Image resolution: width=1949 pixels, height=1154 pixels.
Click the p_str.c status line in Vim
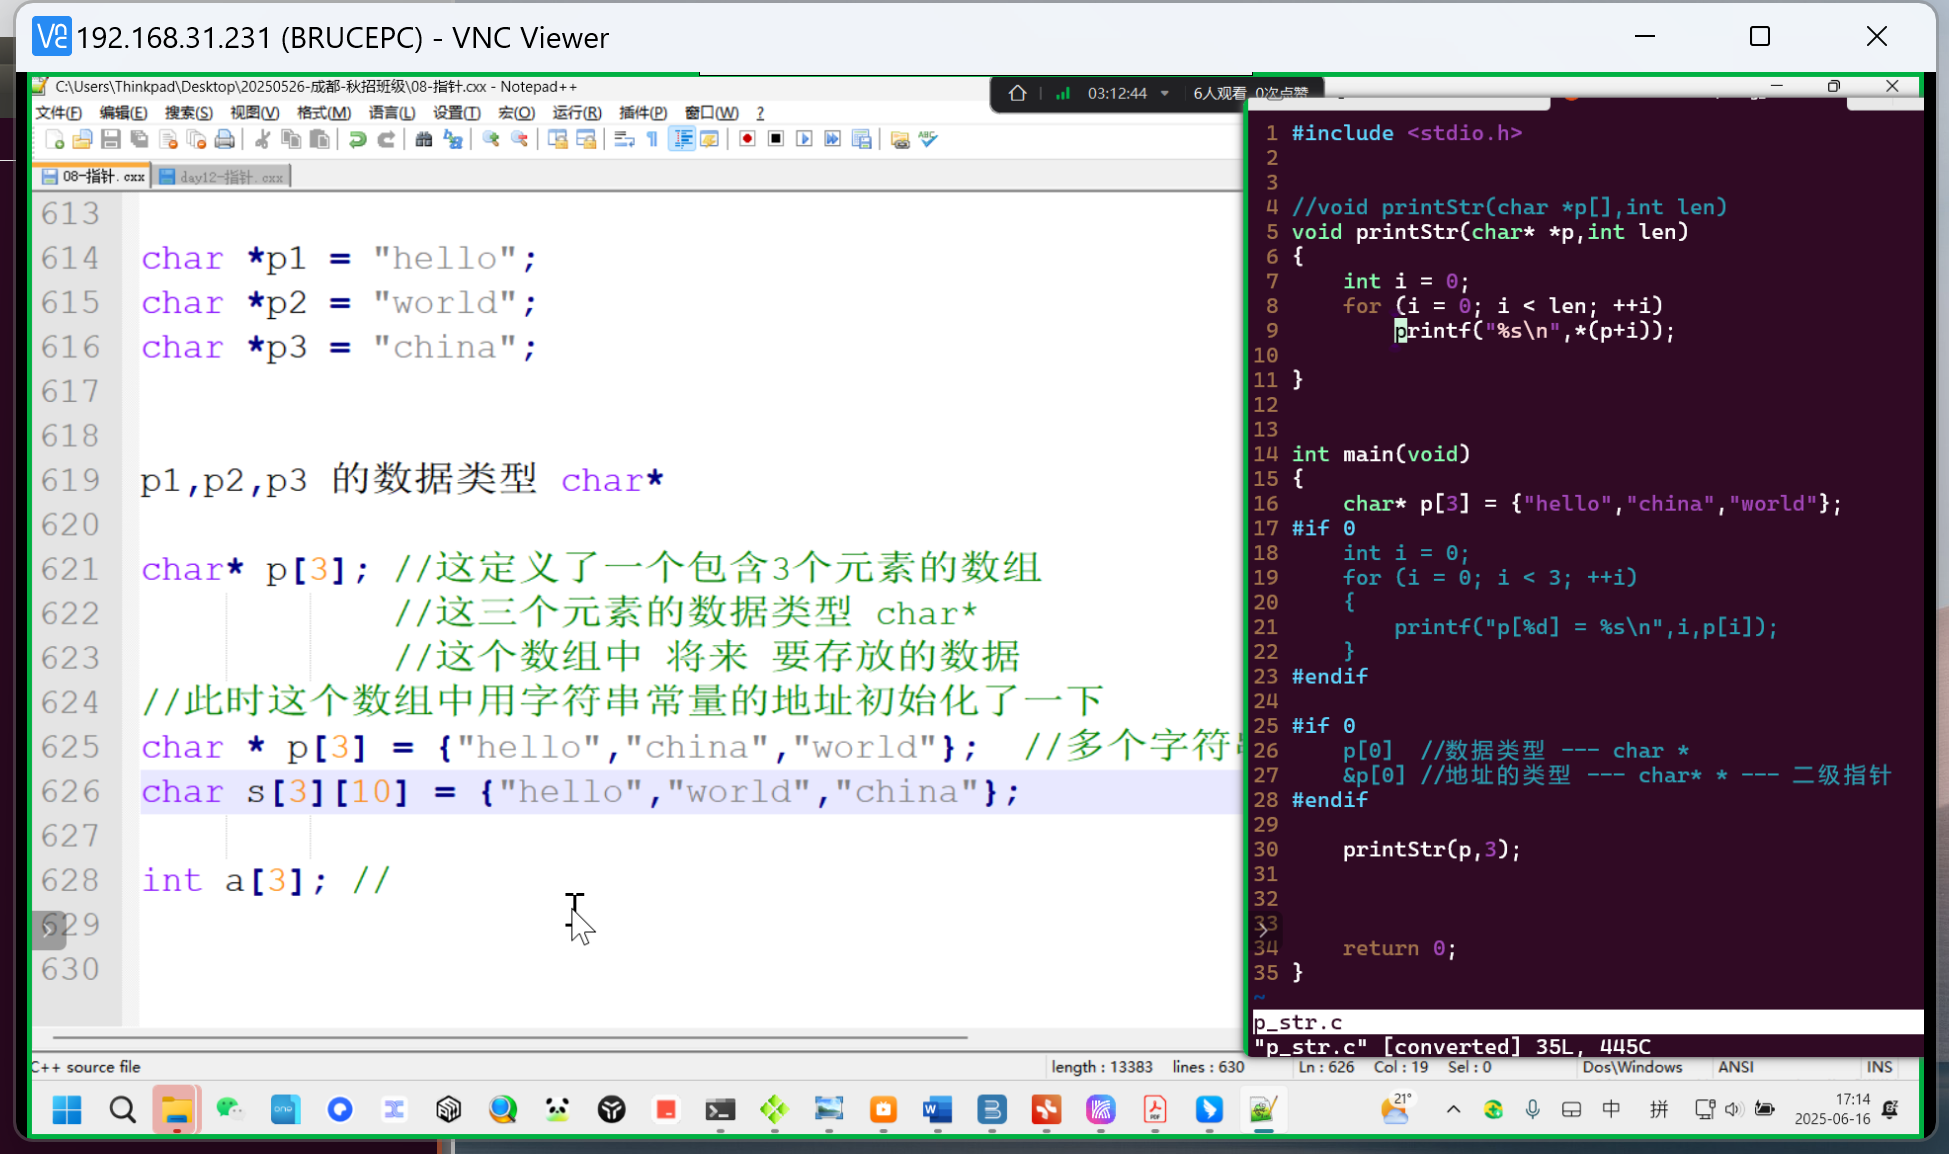1588,1022
